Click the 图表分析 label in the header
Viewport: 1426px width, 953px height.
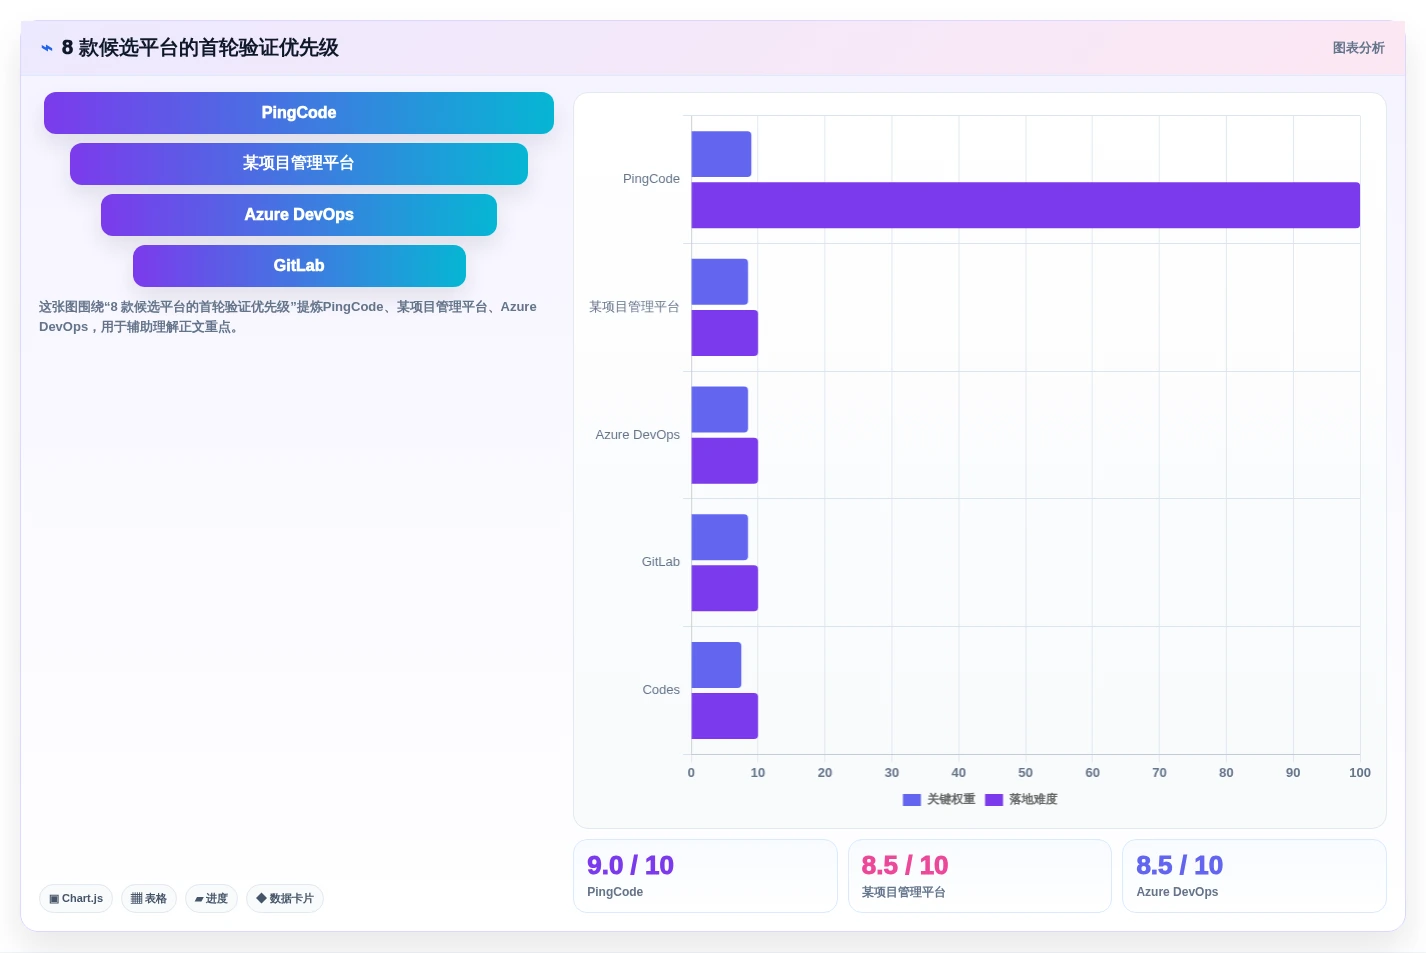coord(1358,48)
